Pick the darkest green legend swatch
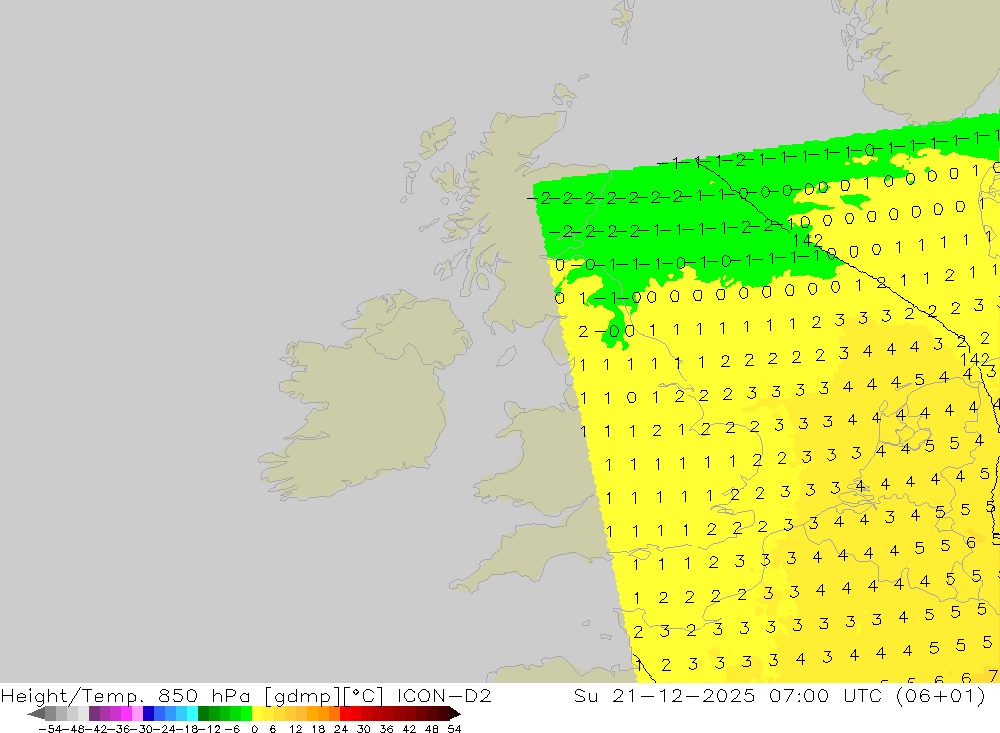The image size is (1000, 733). click(203, 714)
